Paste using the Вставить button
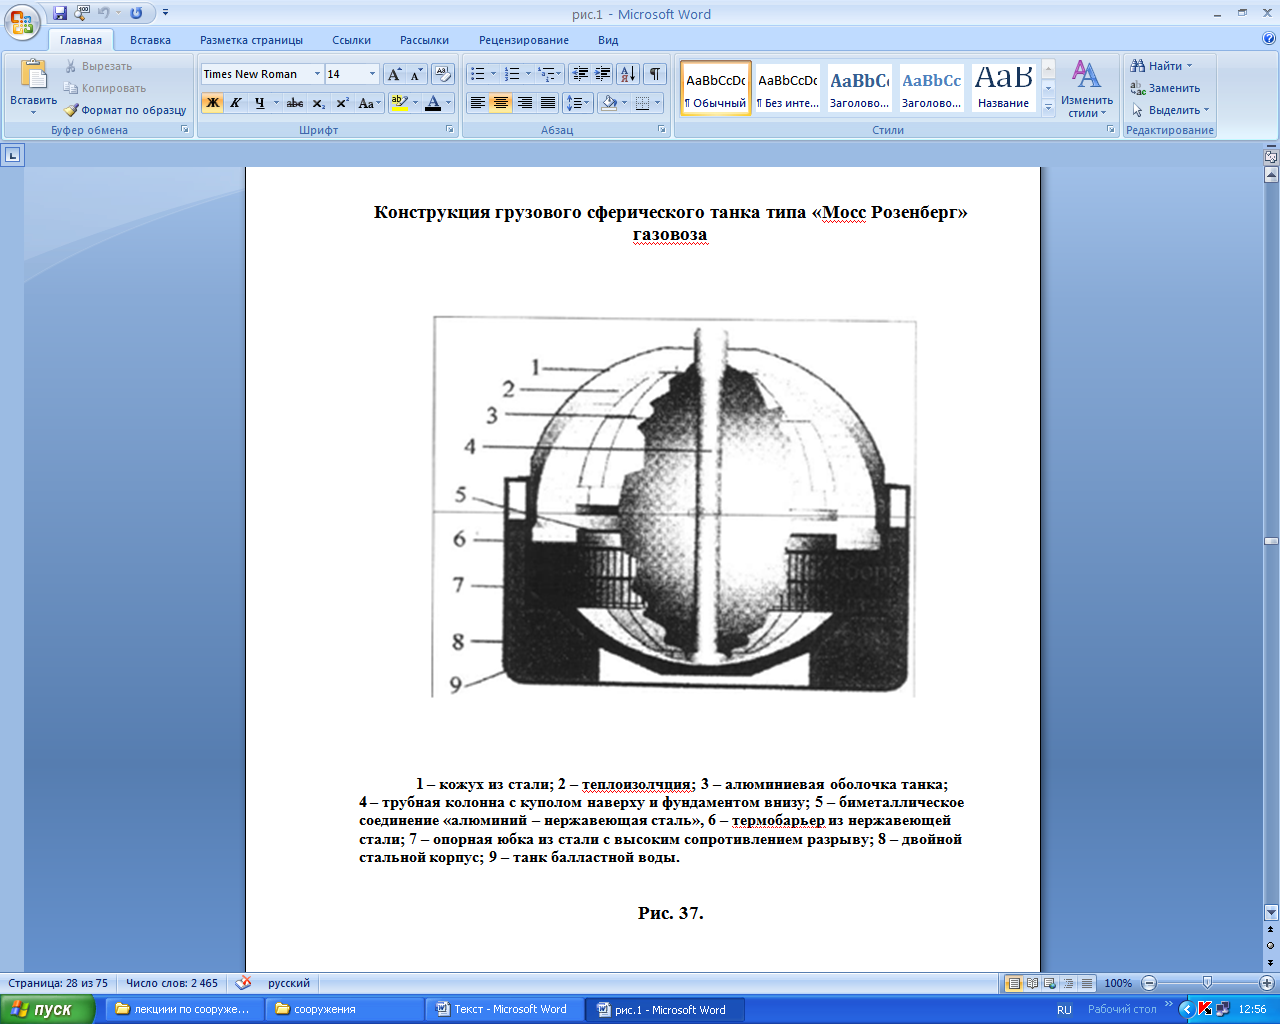The height and width of the screenshot is (1024, 1280). 33,88
